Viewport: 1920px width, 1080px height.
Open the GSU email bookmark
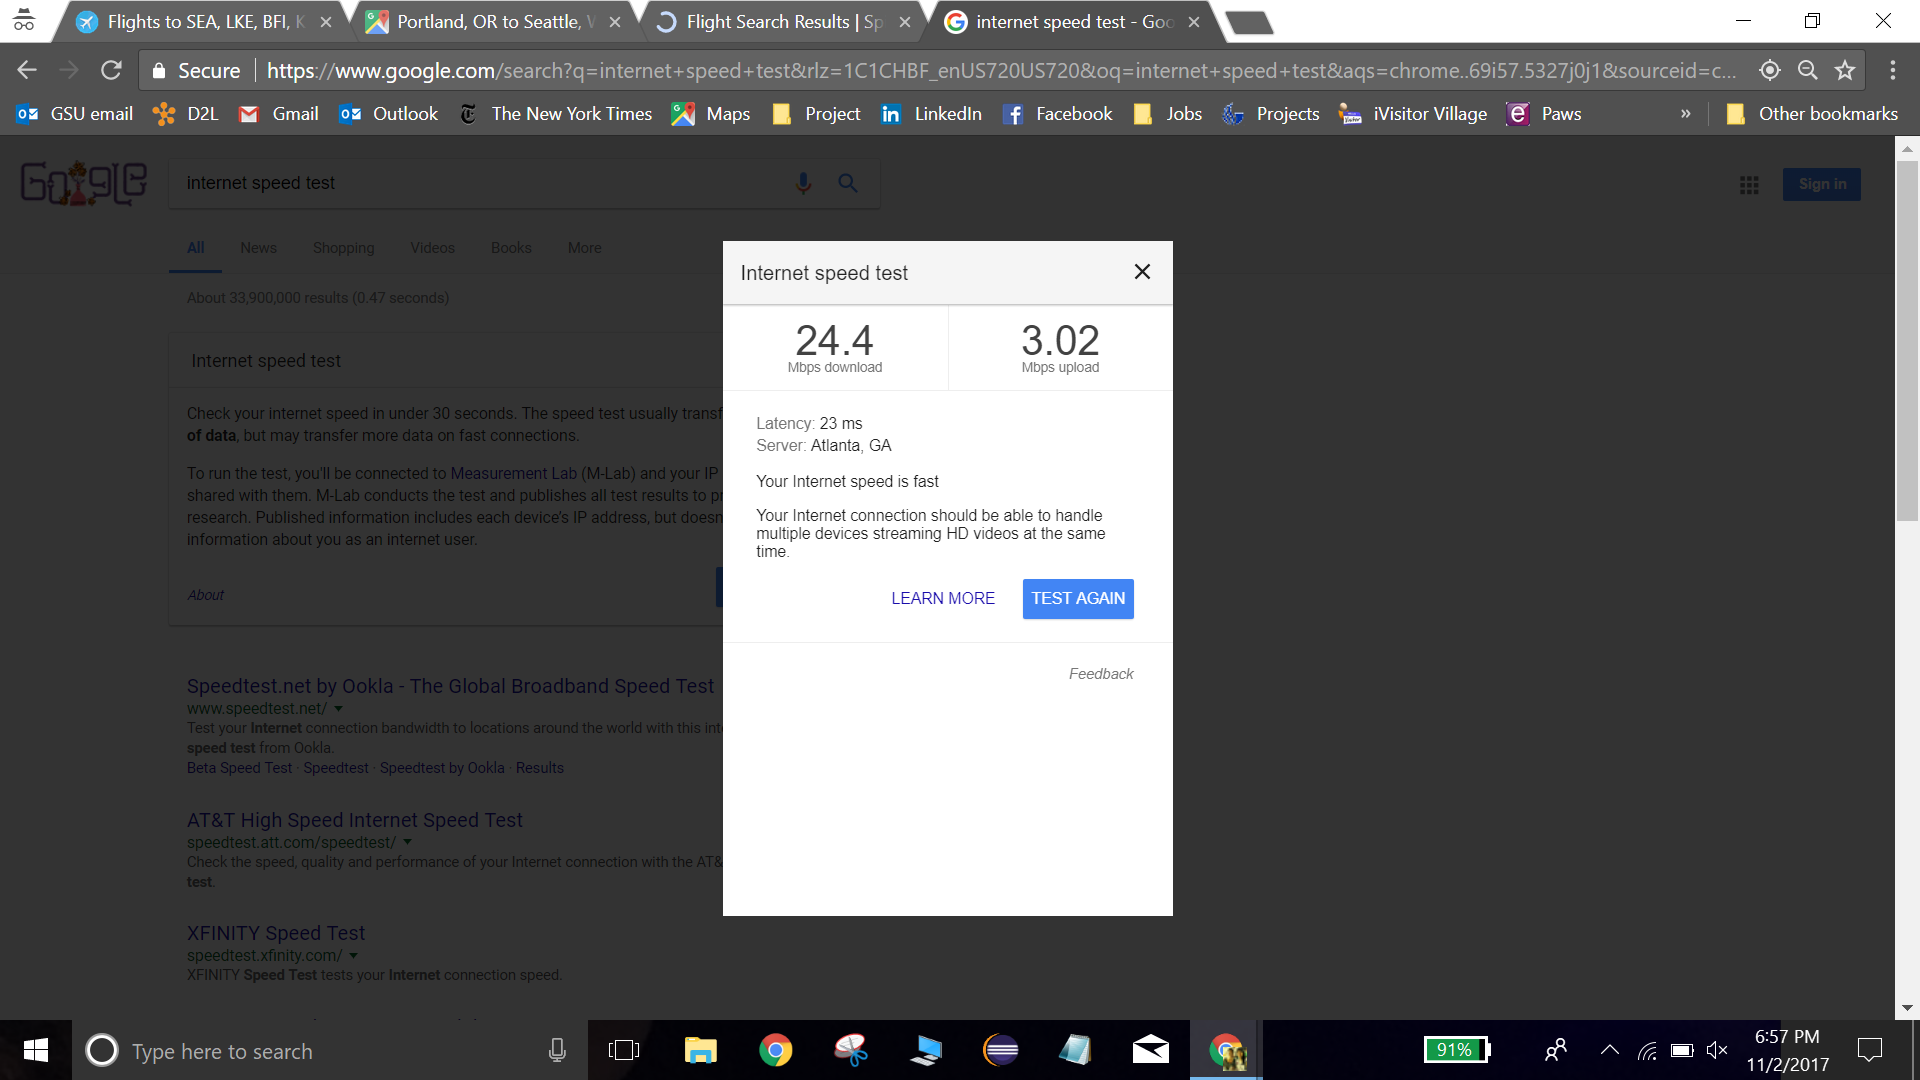pyautogui.click(x=75, y=114)
